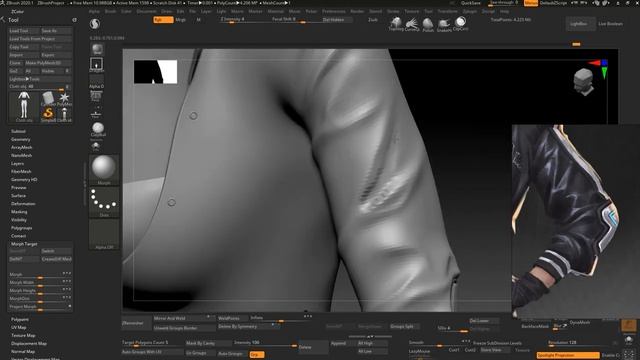Select the CurveQuadFill brush icon

click(412, 24)
